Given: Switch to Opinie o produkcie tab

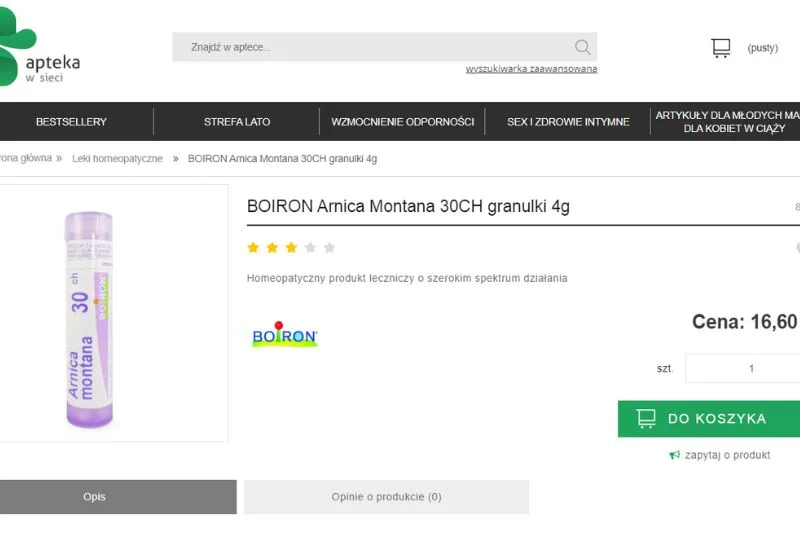Looking at the screenshot, I should 386,497.
